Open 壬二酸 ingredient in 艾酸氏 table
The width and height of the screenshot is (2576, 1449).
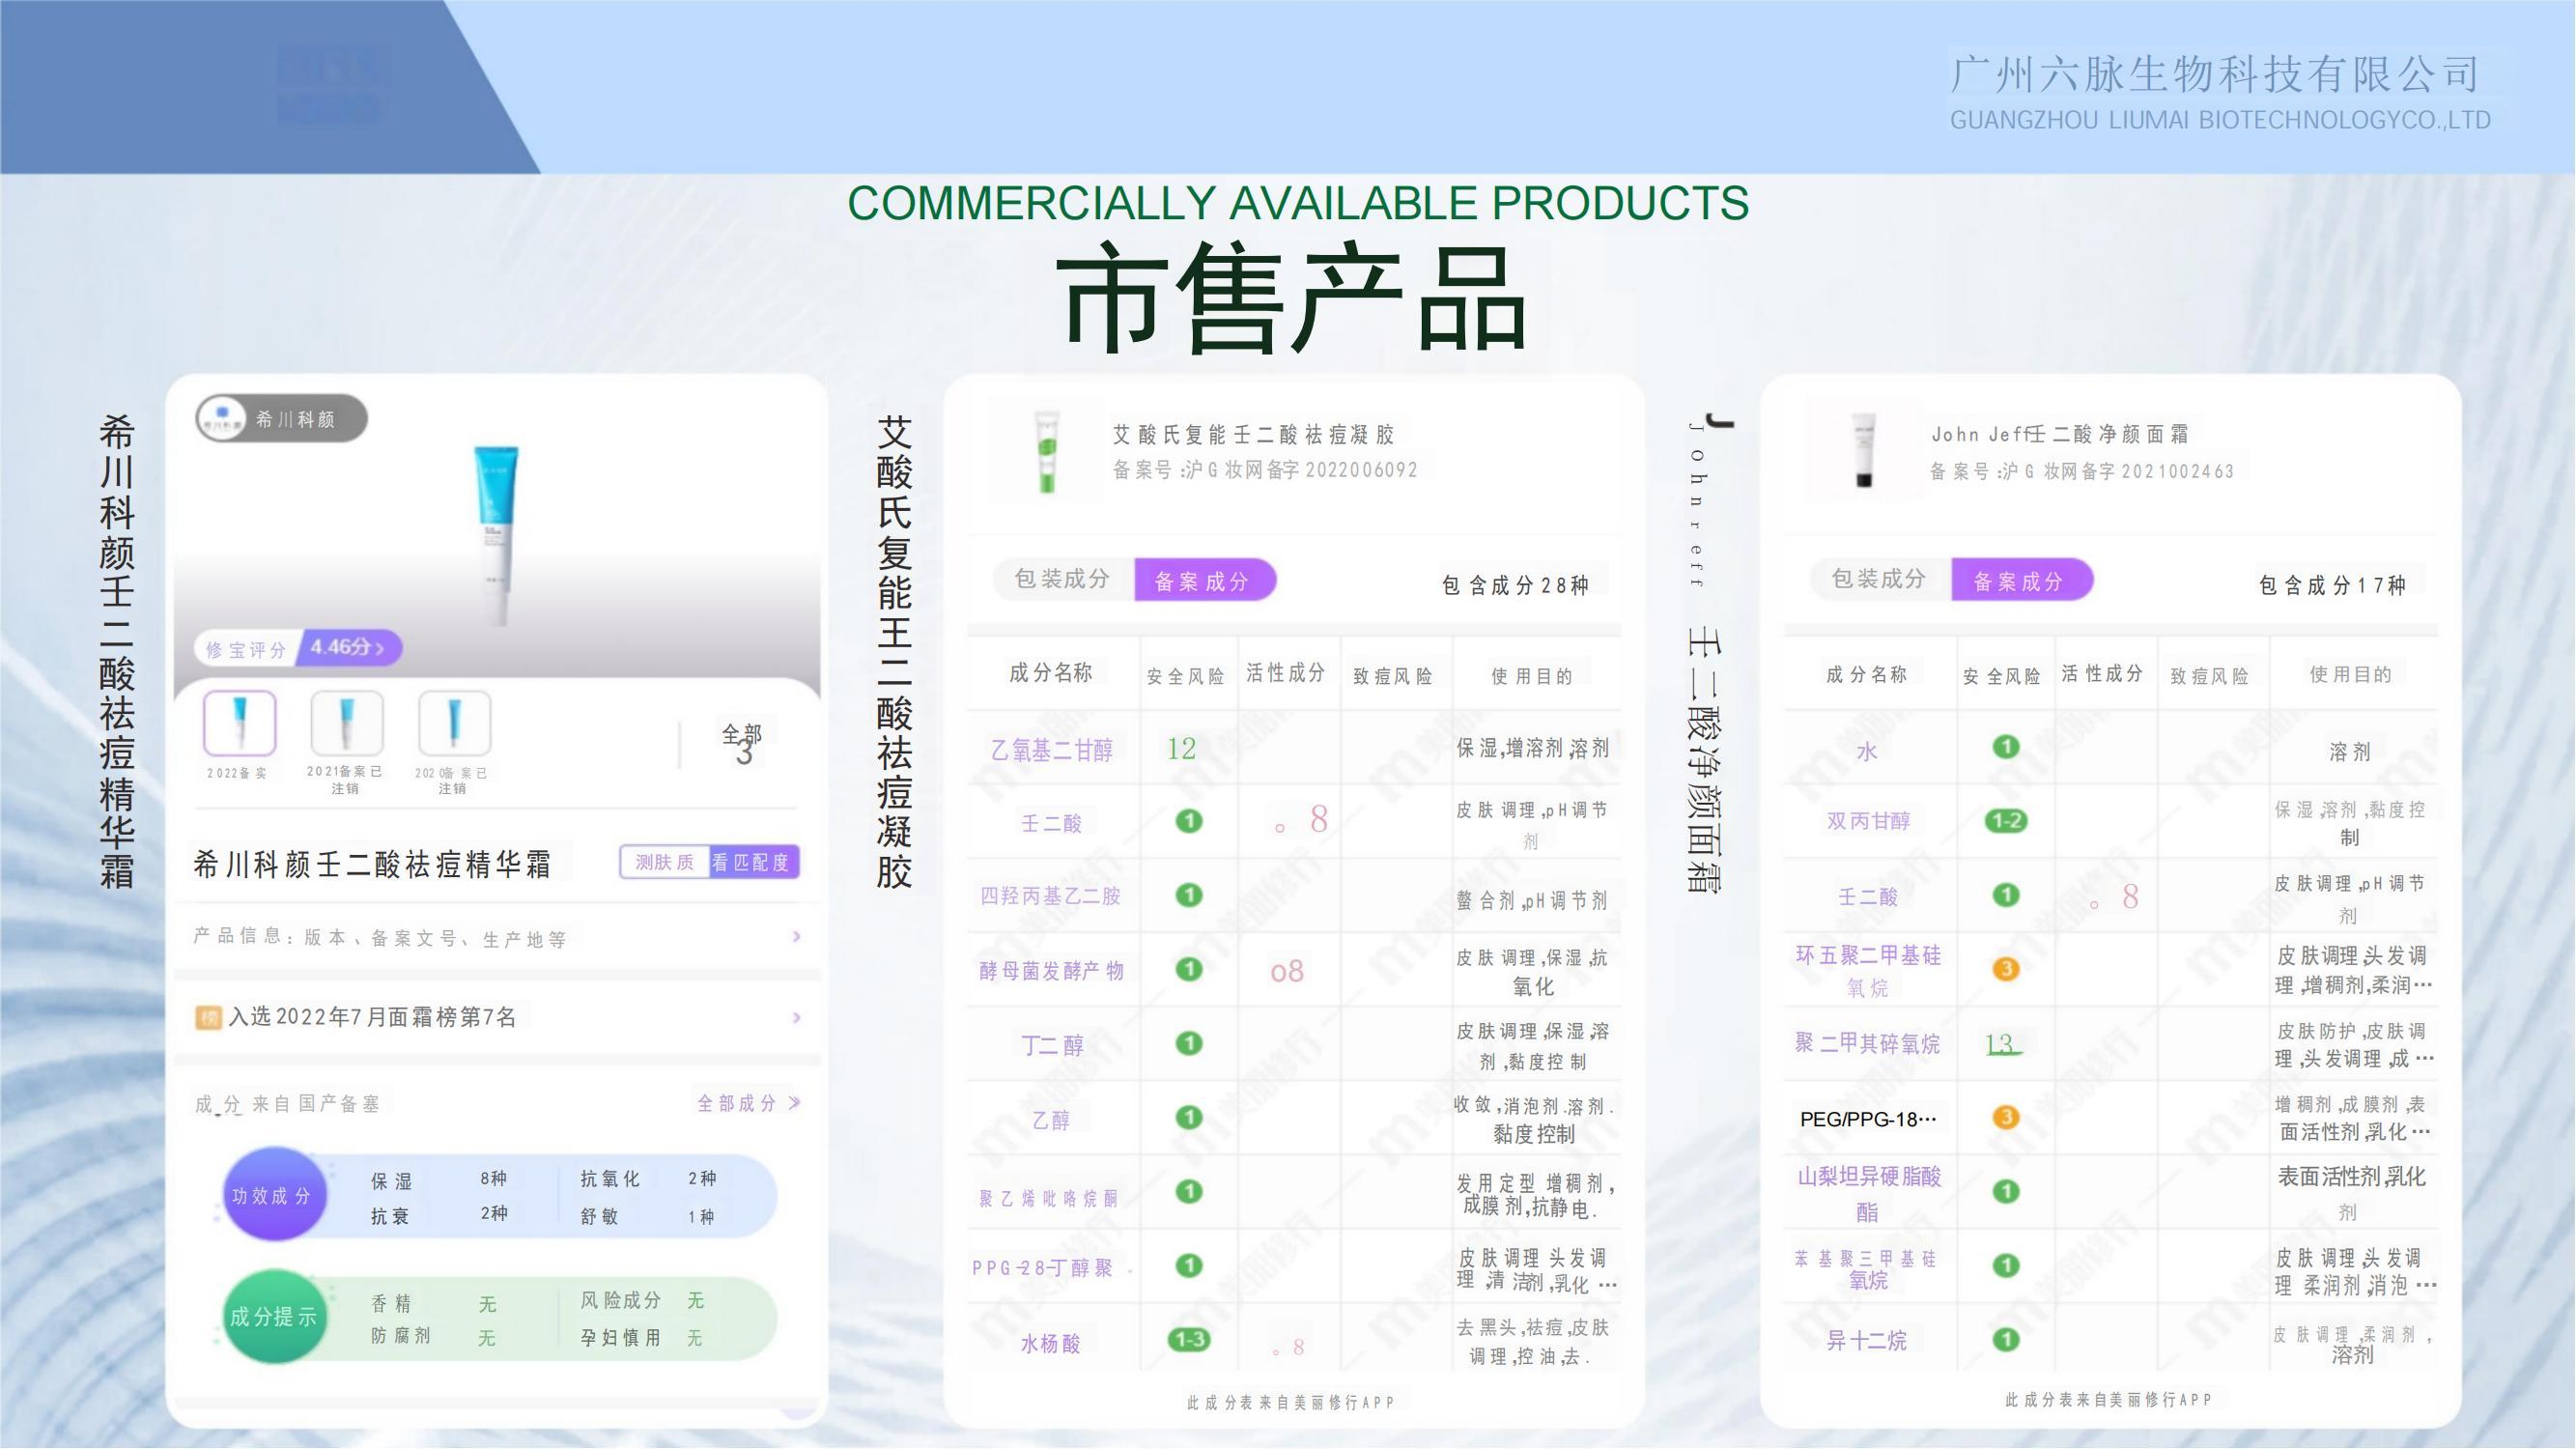coord(1052,823)
